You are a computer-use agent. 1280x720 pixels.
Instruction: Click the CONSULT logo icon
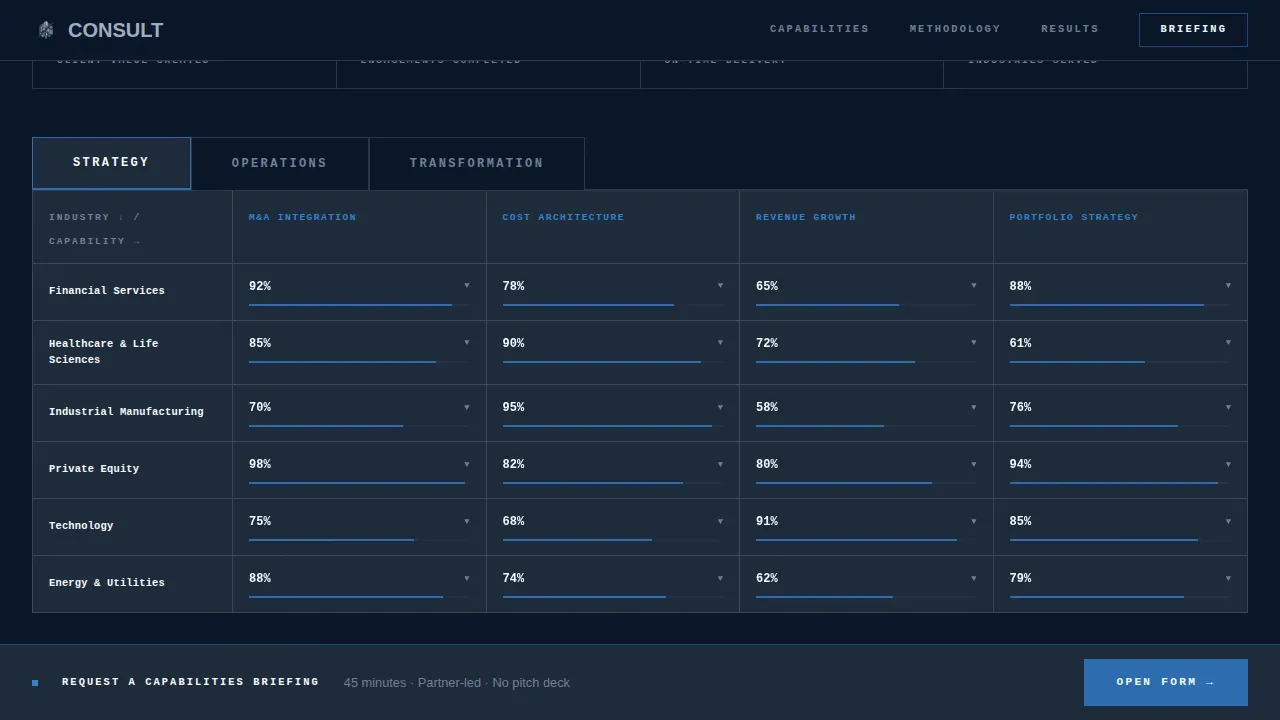tap(45, 30)
